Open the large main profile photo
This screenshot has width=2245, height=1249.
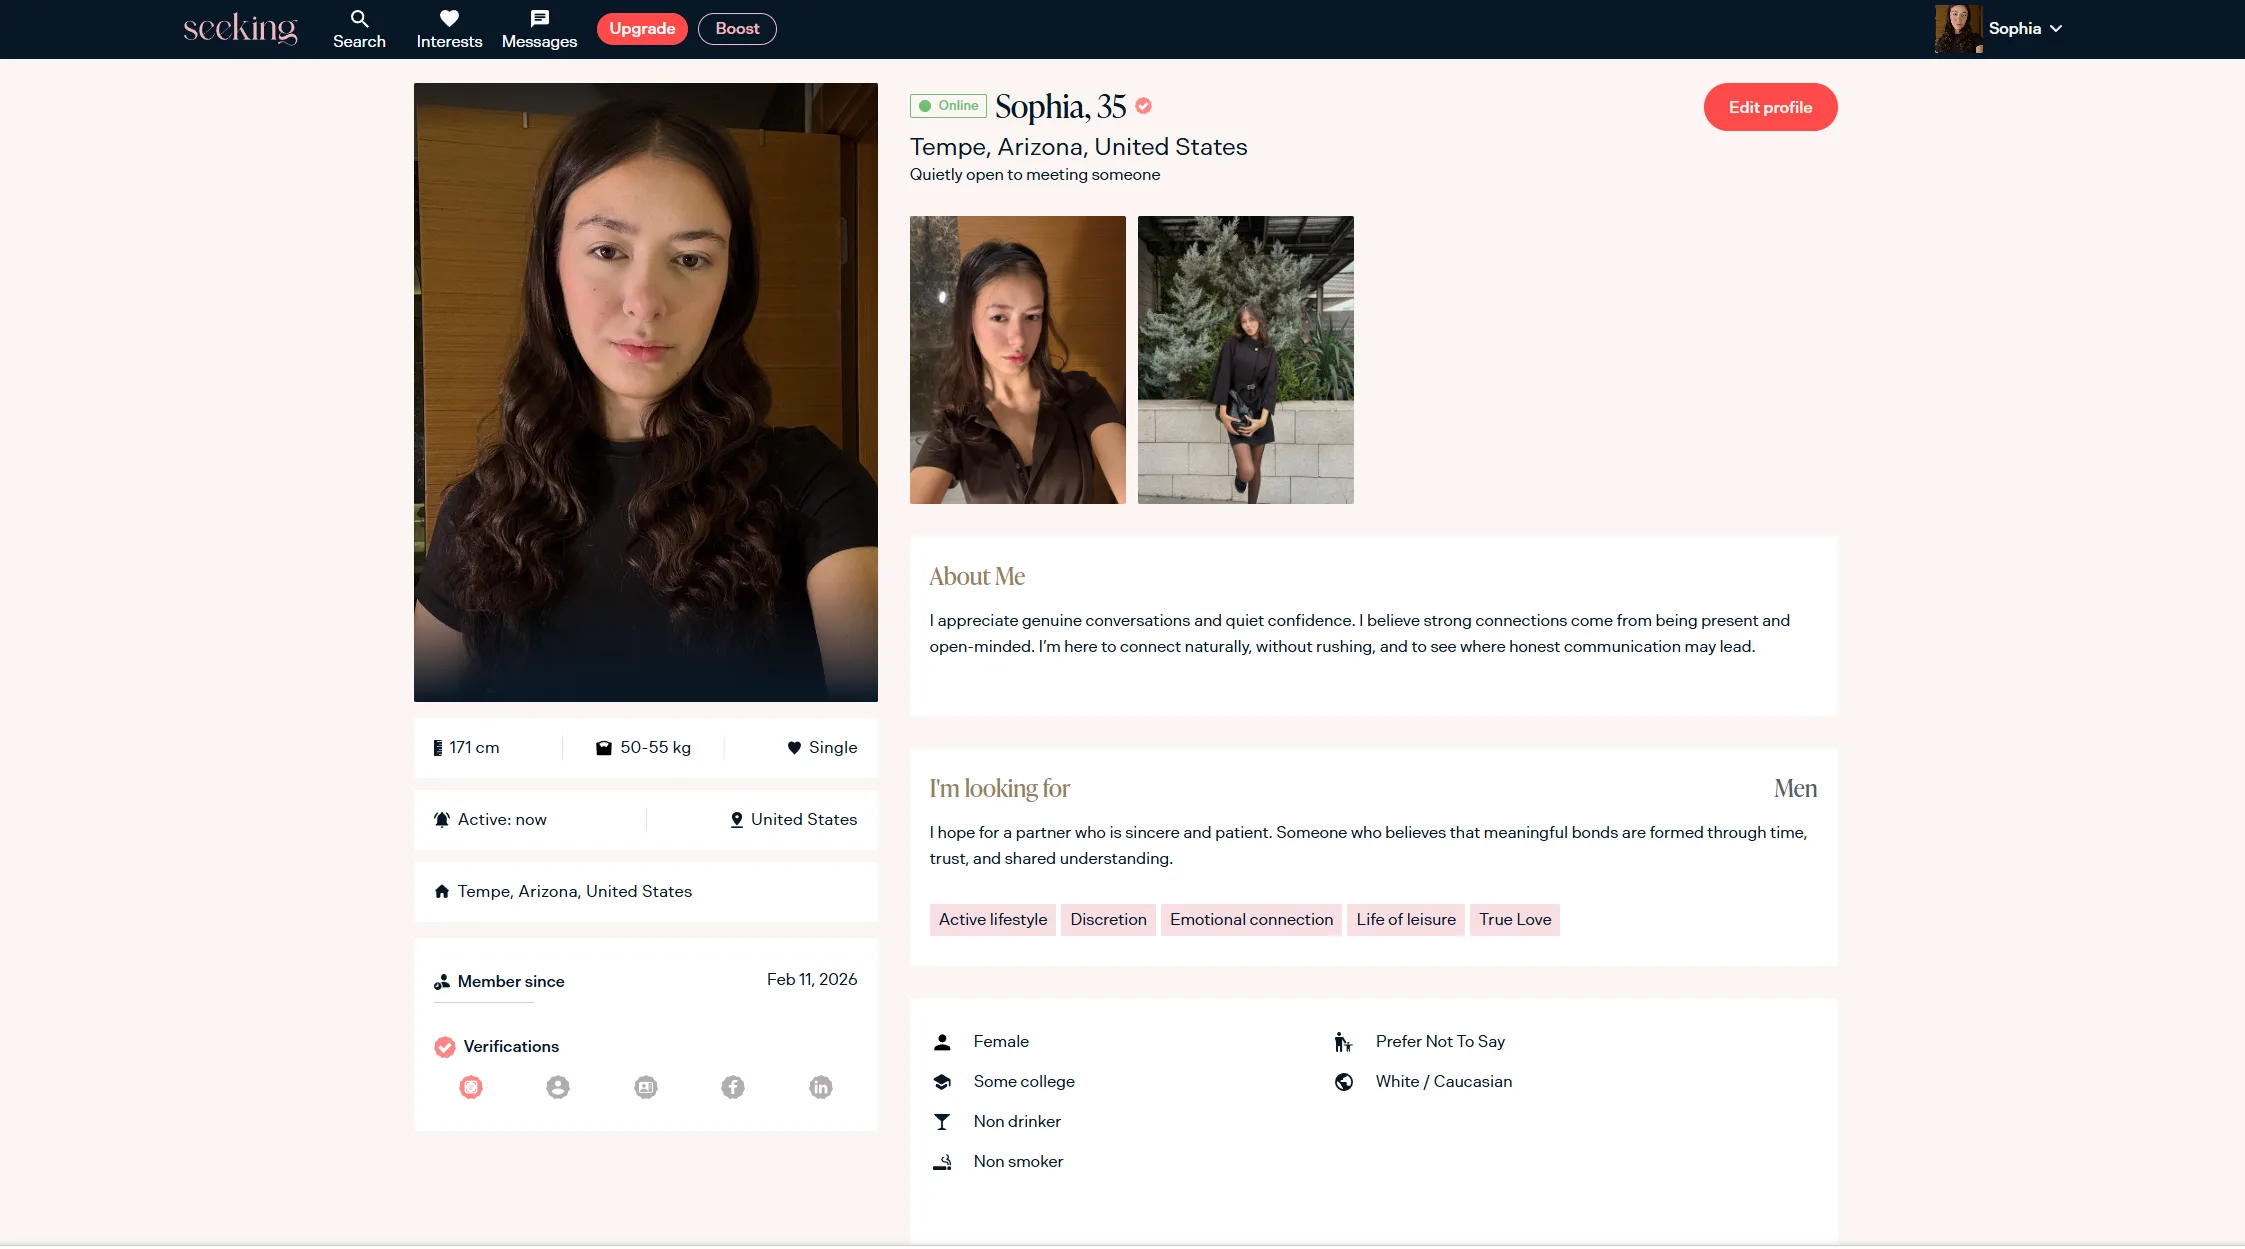[x=646, y=392]
